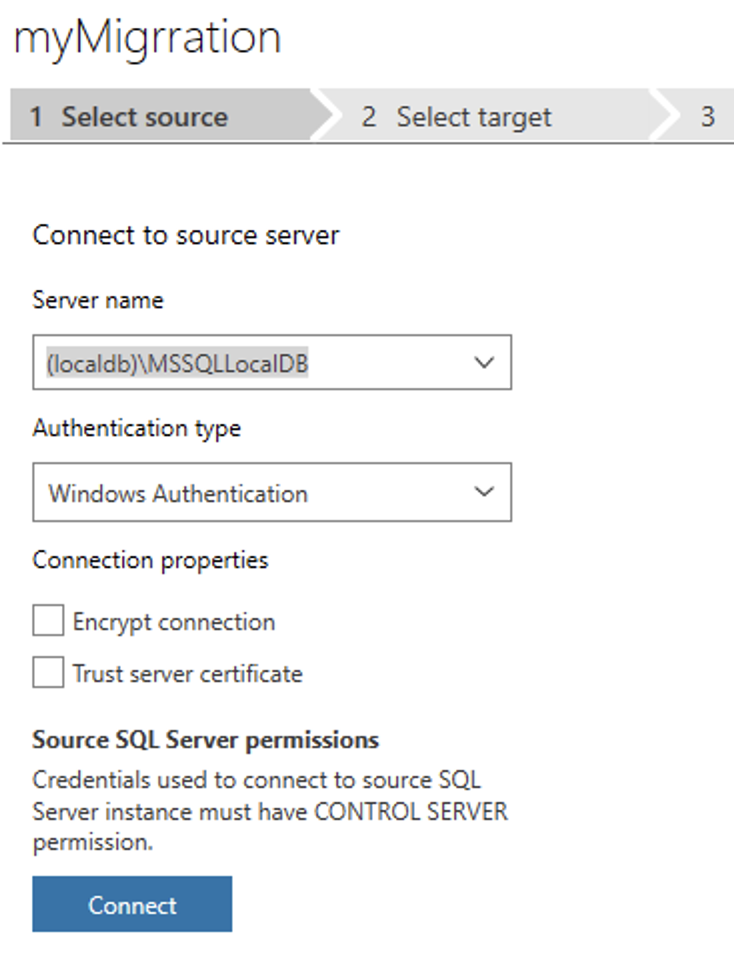This screenshot has width=734, height=962.
Task: Click the Connect button to source server
Action: point(131,904)
